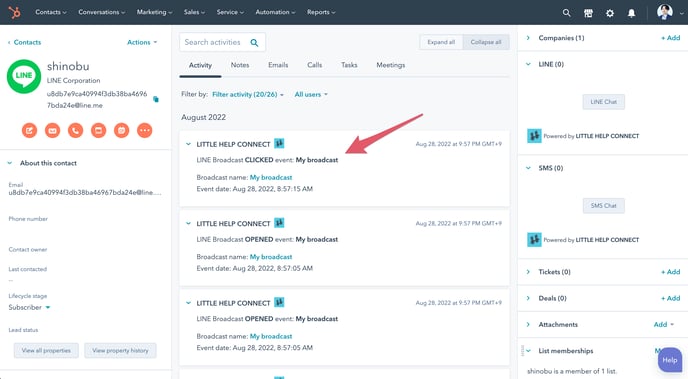Click the orange phone call icon
Image resolution: width=688 pixels, height=379 pixels.
(x=75, y=130)
